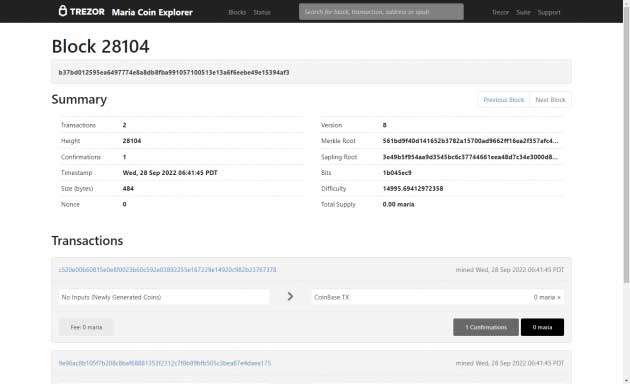The image size is (630, 384).
Task: Open the Blocks menu item
Action: [x=237, y=12]
